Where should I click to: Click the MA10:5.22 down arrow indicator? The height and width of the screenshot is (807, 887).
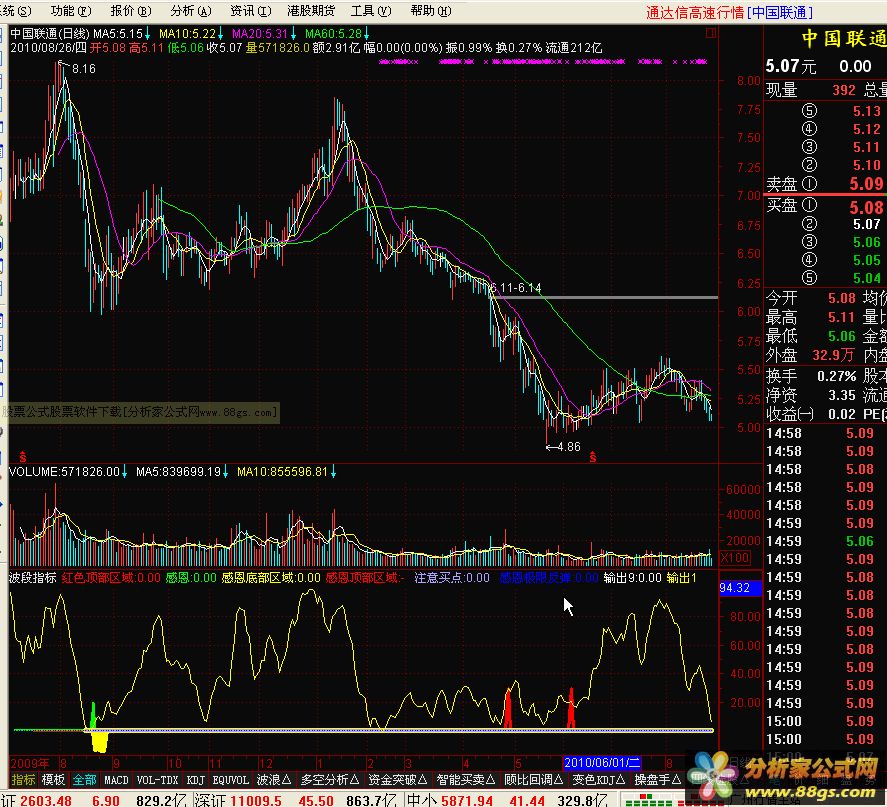pos(220,33)
